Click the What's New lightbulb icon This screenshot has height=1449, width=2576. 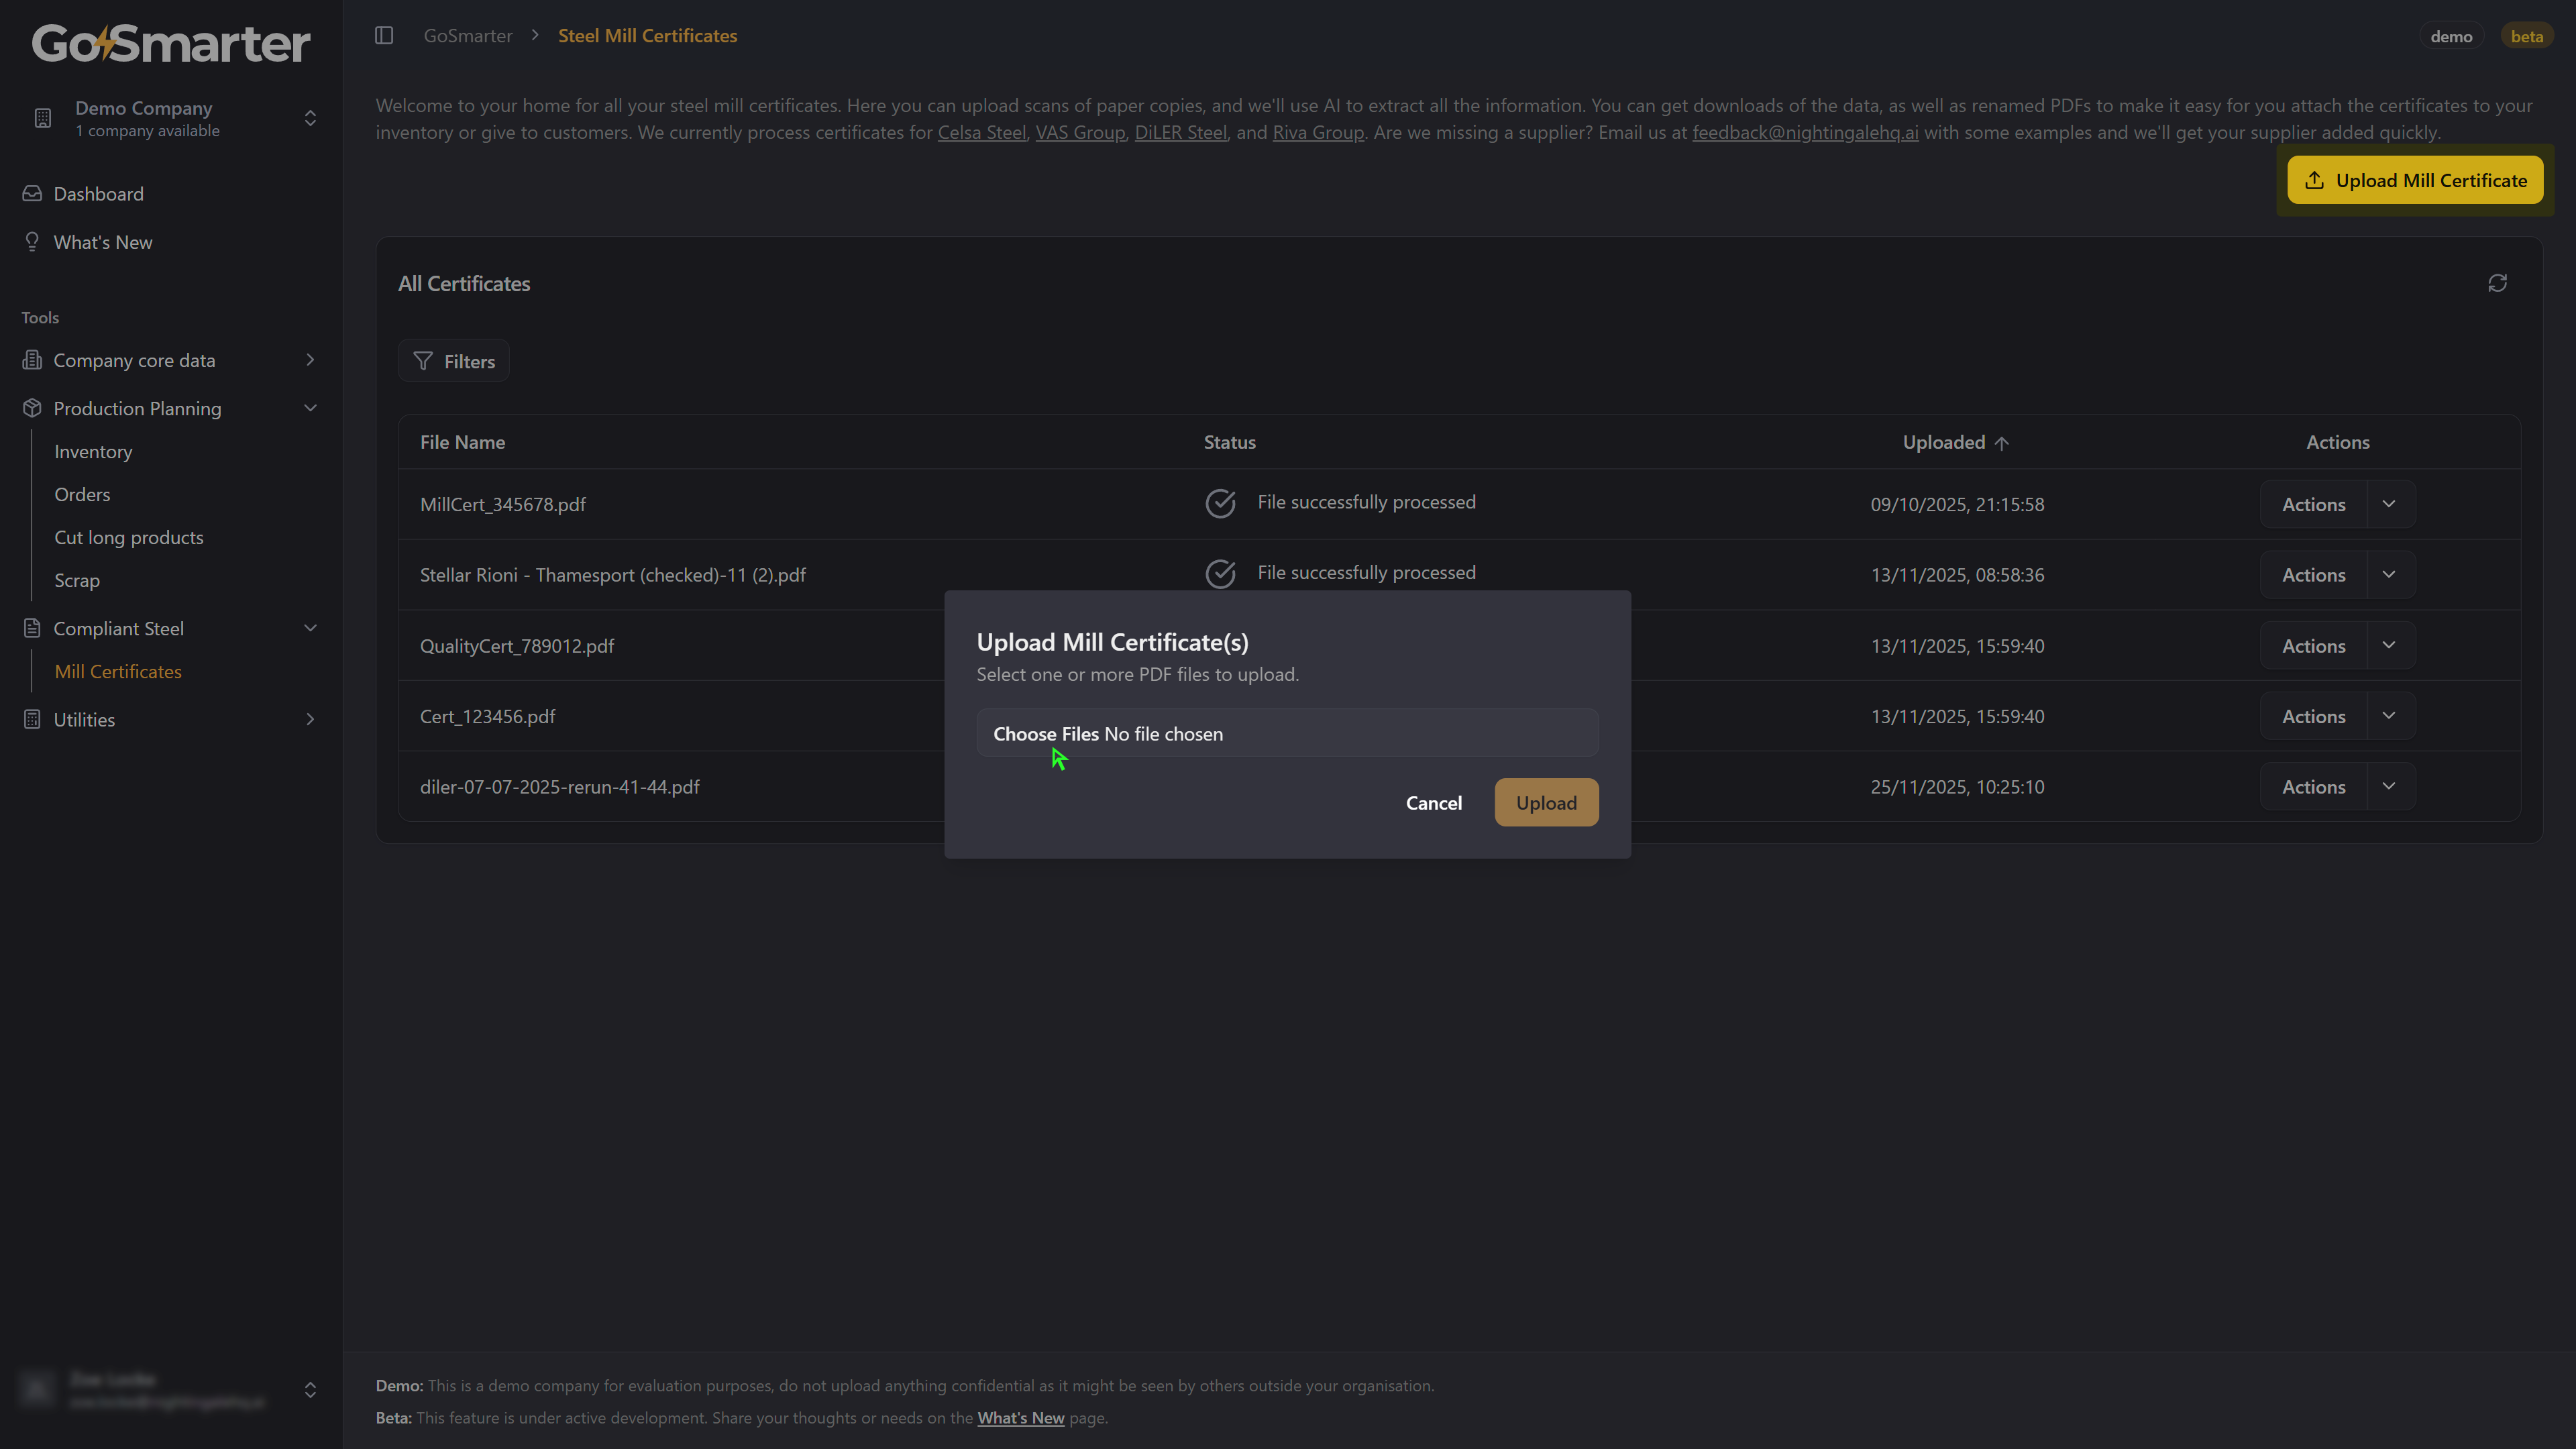[32, 242]
